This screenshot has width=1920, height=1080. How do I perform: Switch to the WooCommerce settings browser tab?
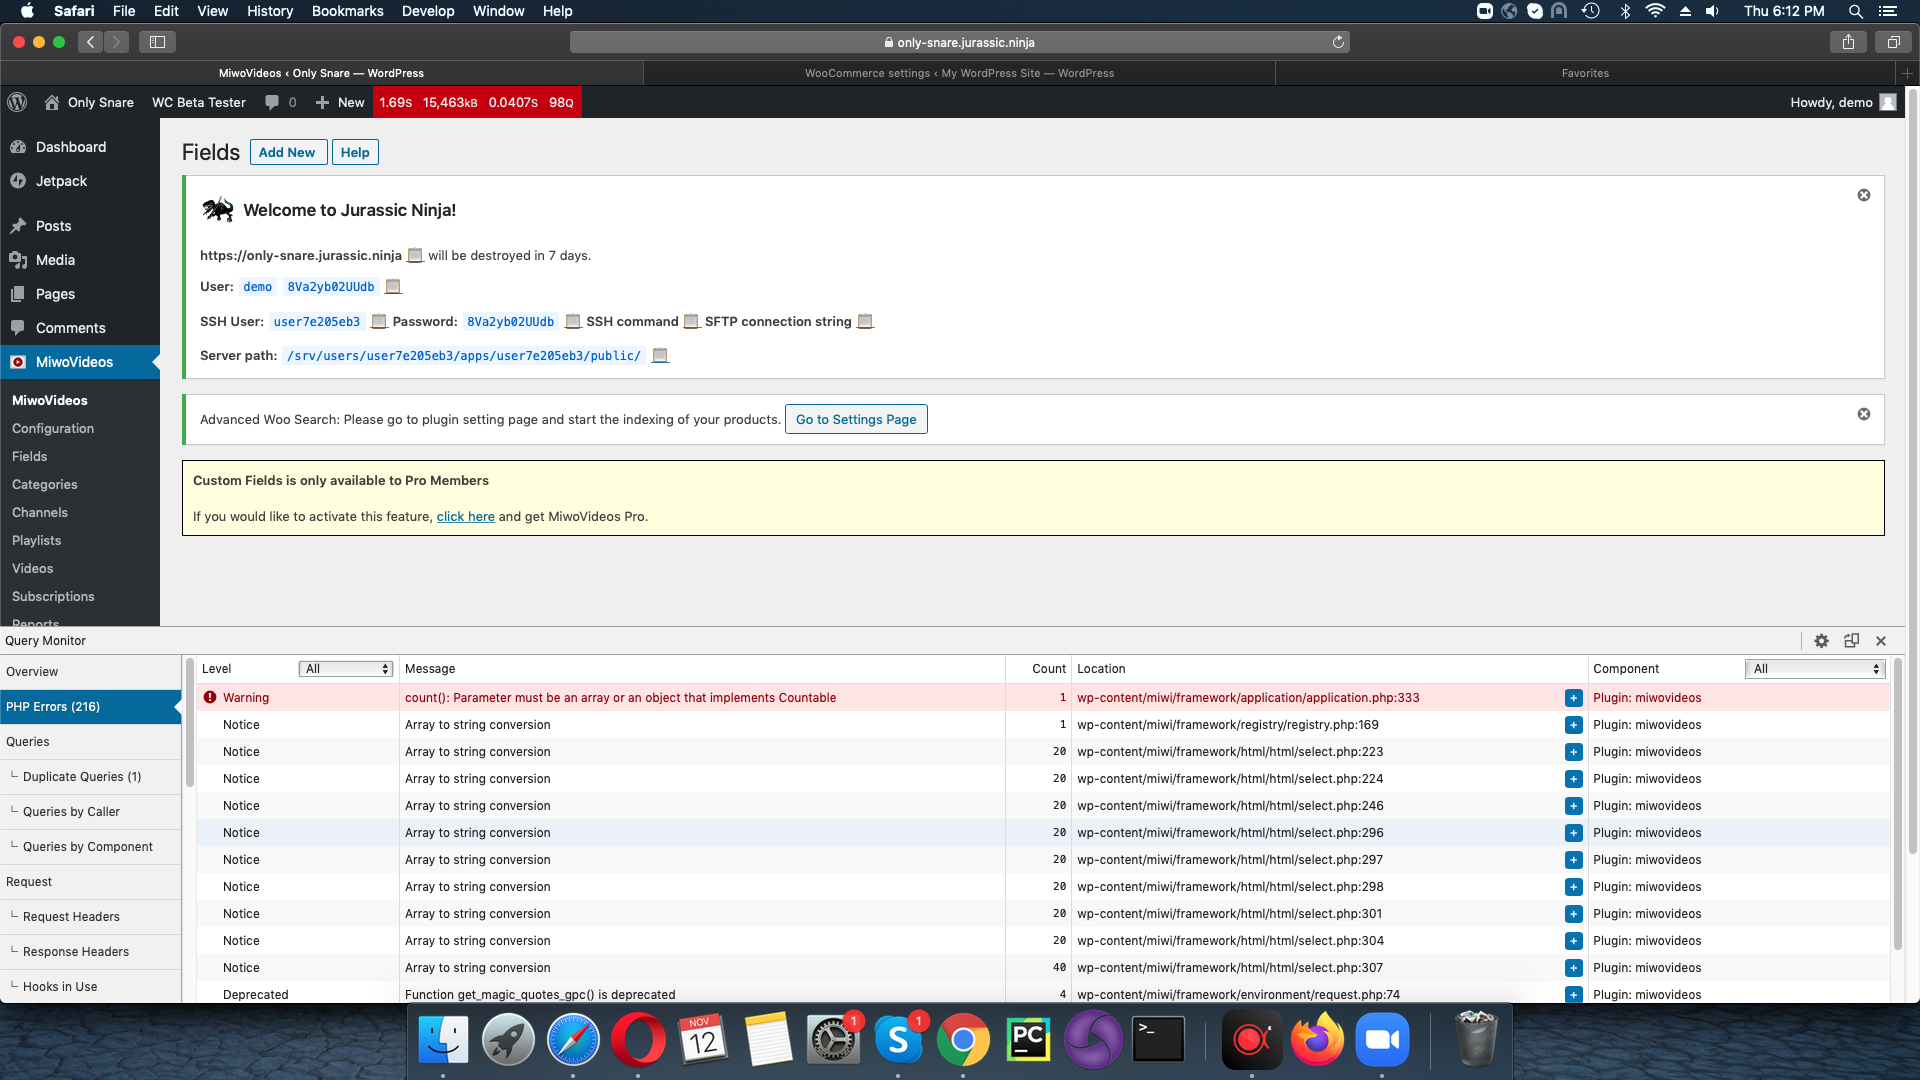(959, 72)
